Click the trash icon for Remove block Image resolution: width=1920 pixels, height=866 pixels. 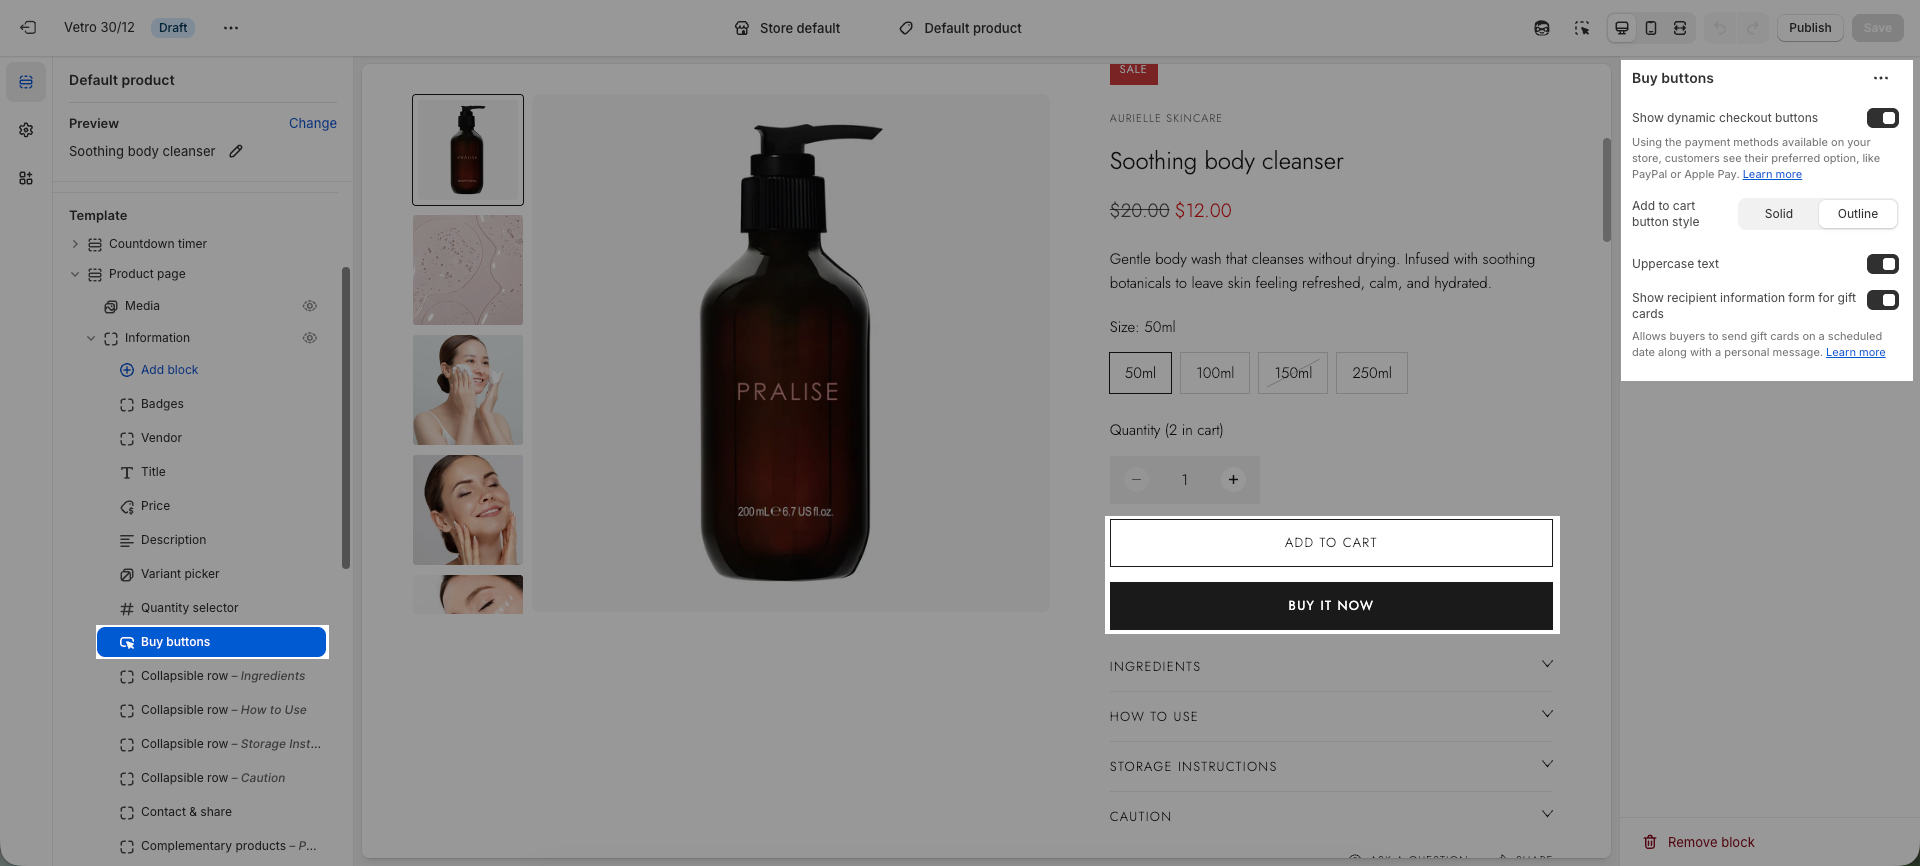[x=1650, y=842]
